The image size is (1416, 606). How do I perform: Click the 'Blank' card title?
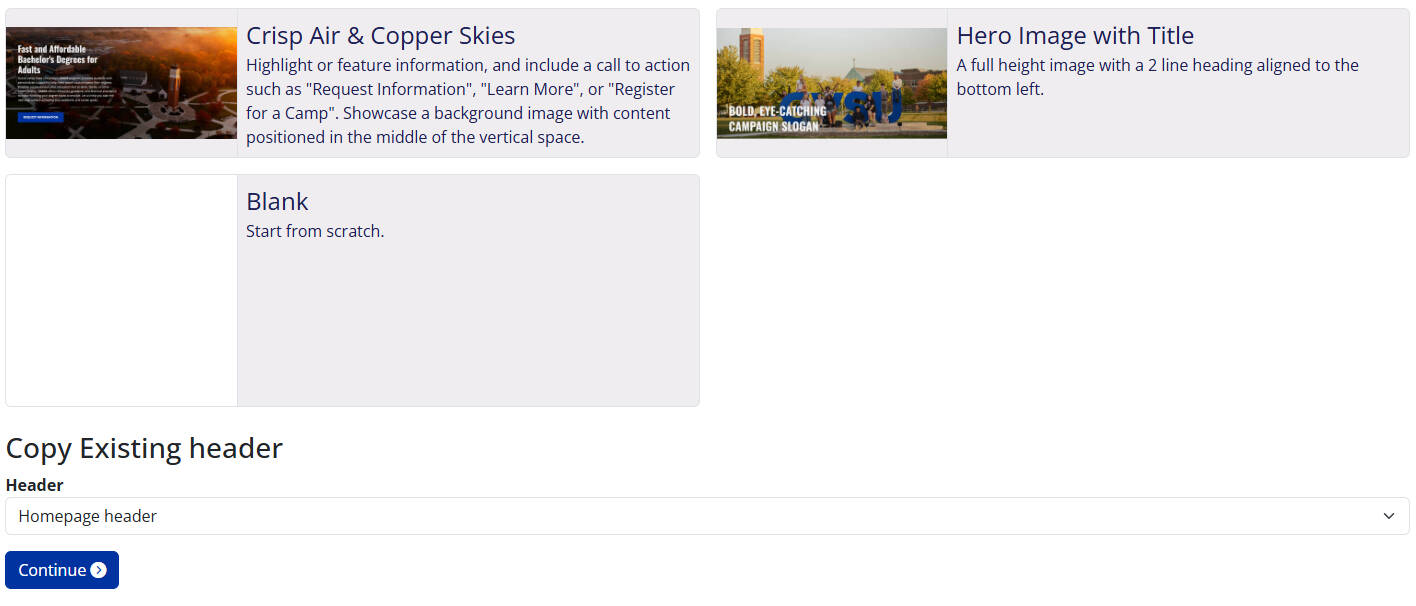[x=277, y=201]
